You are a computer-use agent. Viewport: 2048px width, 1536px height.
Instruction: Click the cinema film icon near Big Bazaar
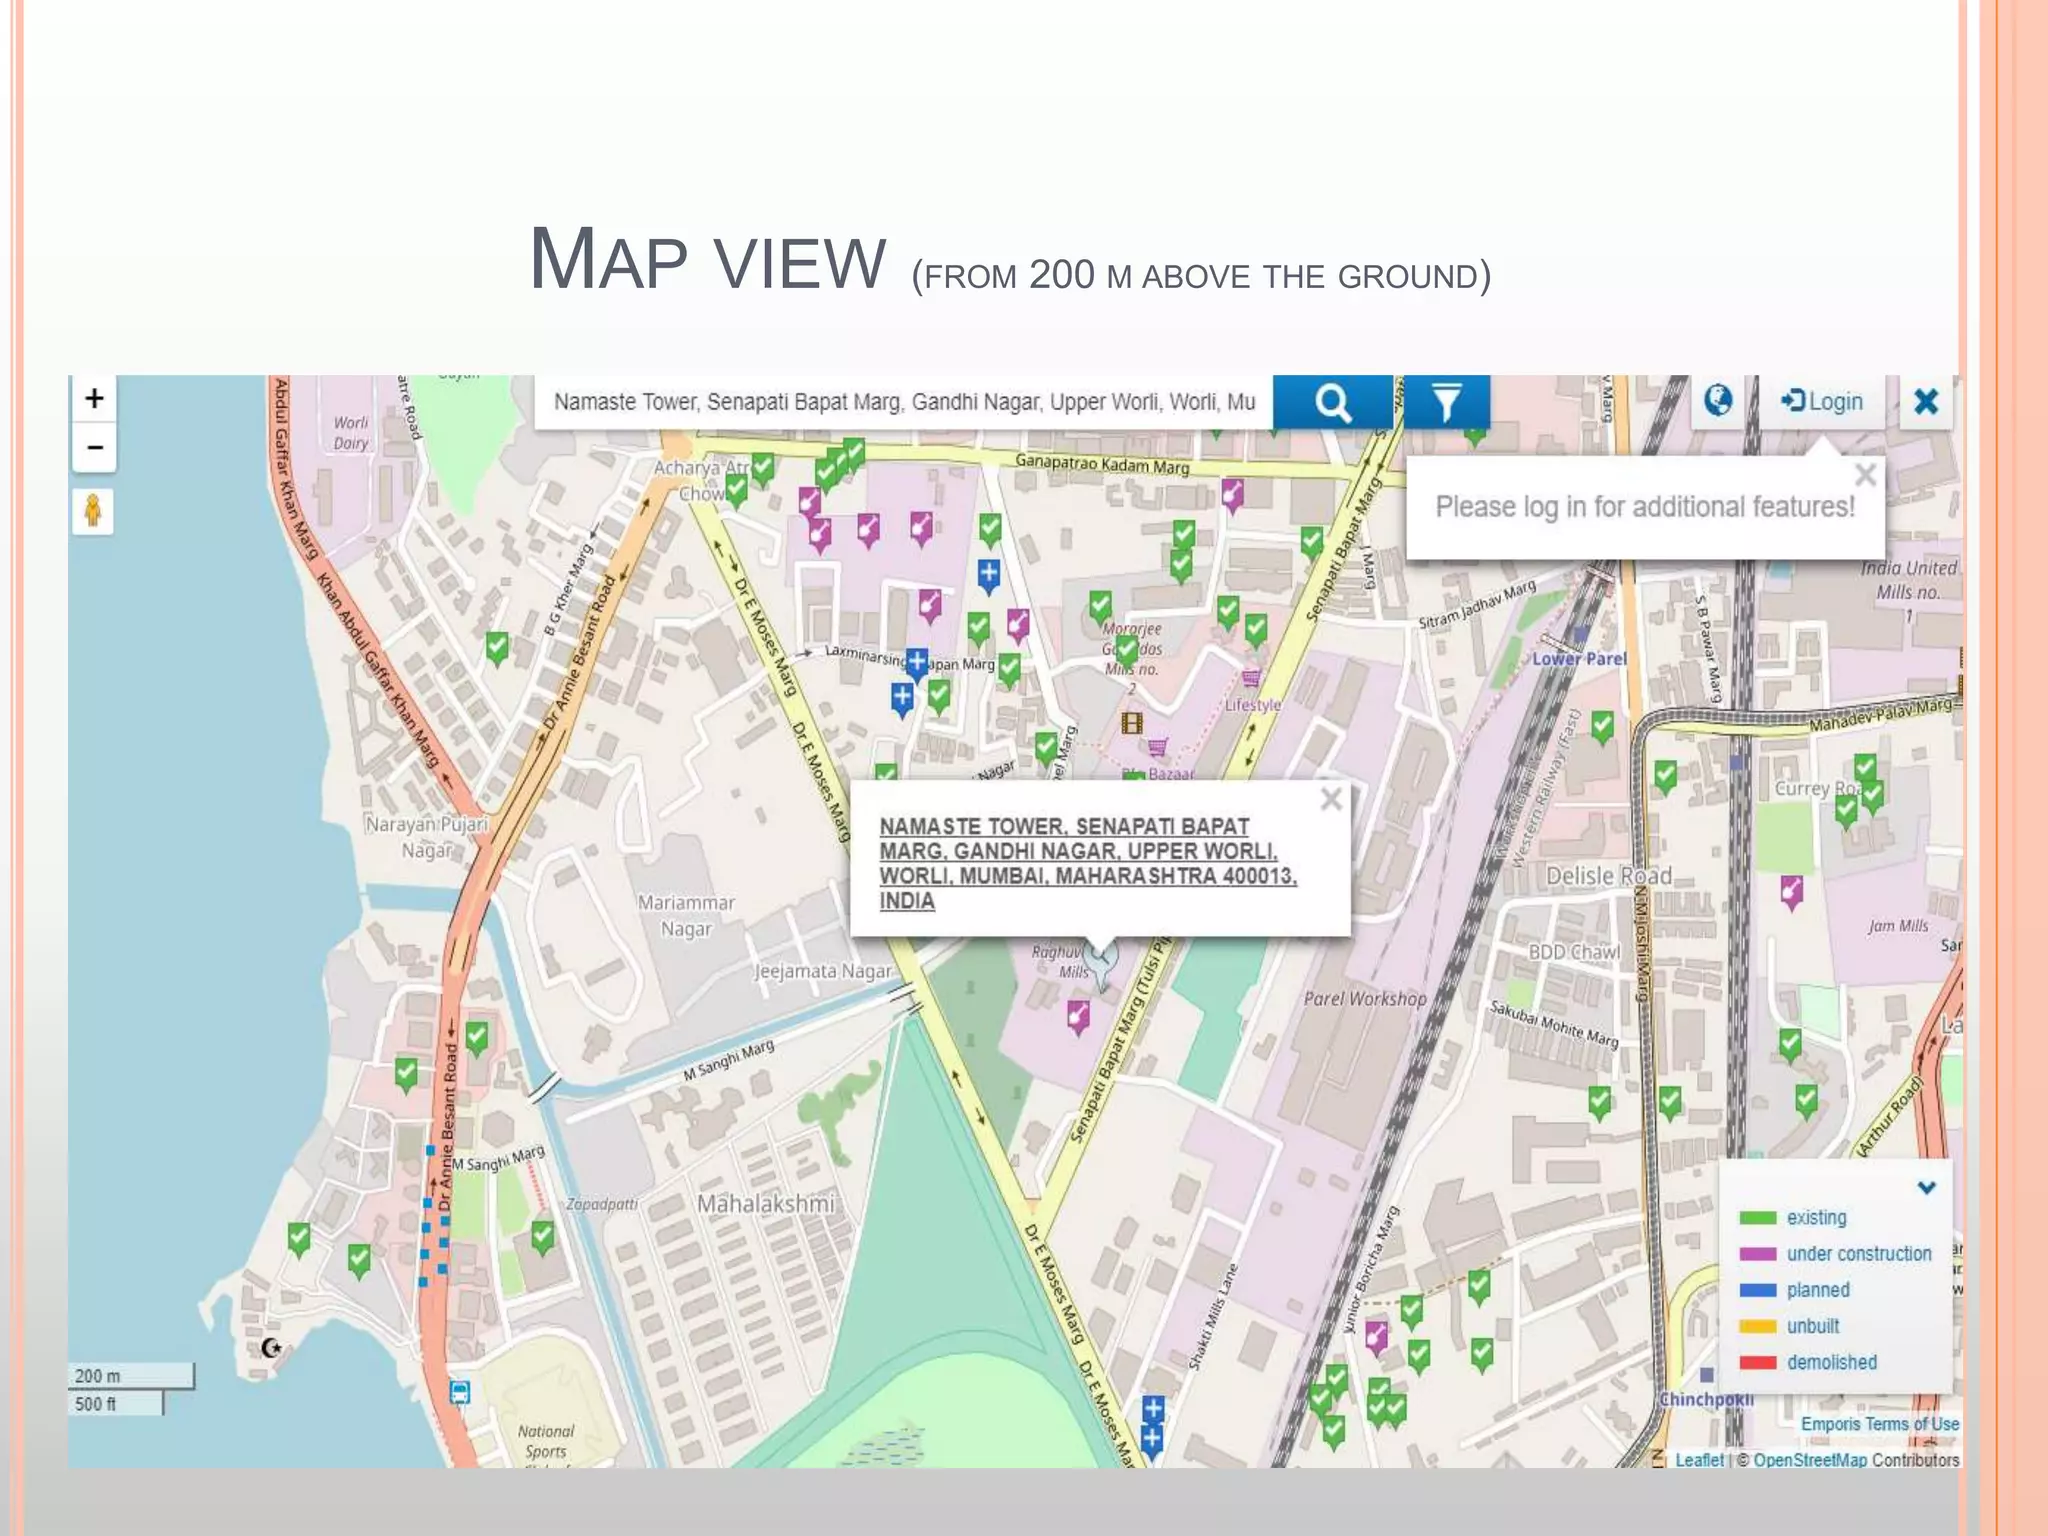click(1131, 723)
